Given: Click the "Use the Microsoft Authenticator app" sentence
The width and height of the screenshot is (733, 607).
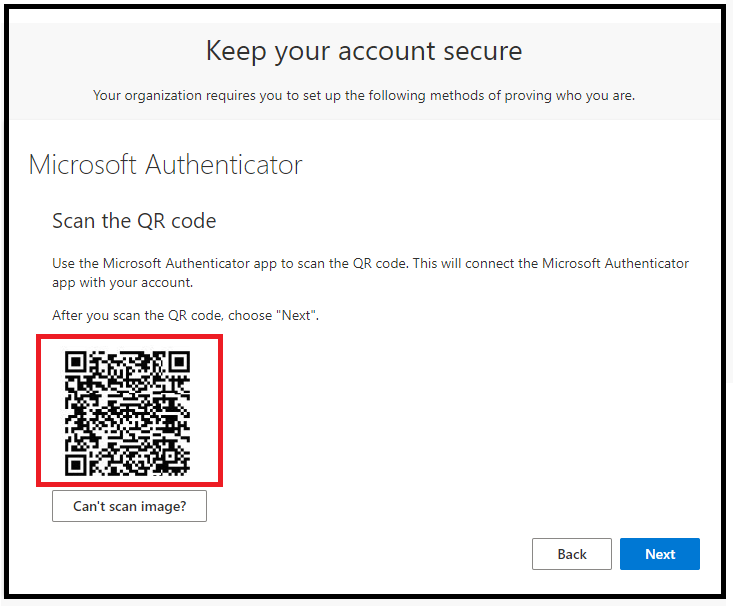Looking at the screenshot, I should click(x=370, y=263).
